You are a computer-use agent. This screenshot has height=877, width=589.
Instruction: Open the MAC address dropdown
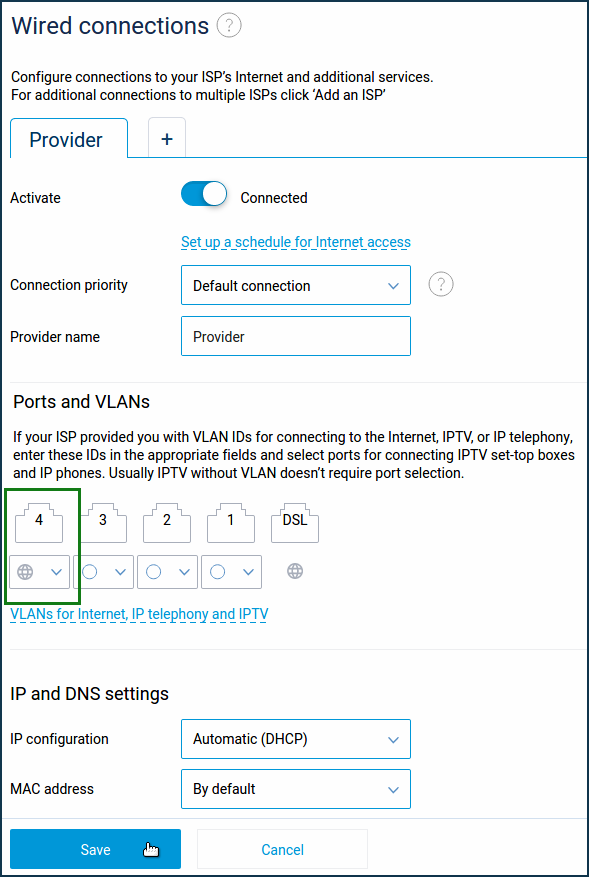296,789
